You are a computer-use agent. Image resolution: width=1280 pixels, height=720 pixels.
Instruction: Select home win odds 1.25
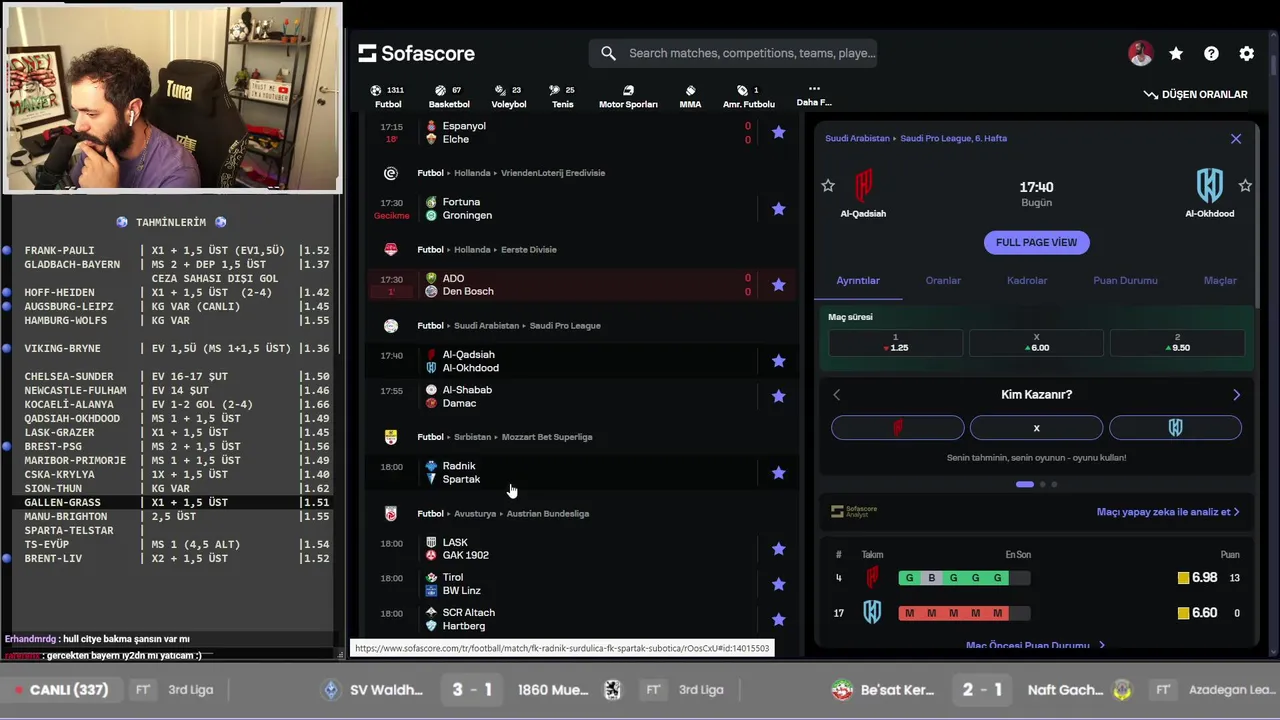pyautogui.click(x=895, y=343)
